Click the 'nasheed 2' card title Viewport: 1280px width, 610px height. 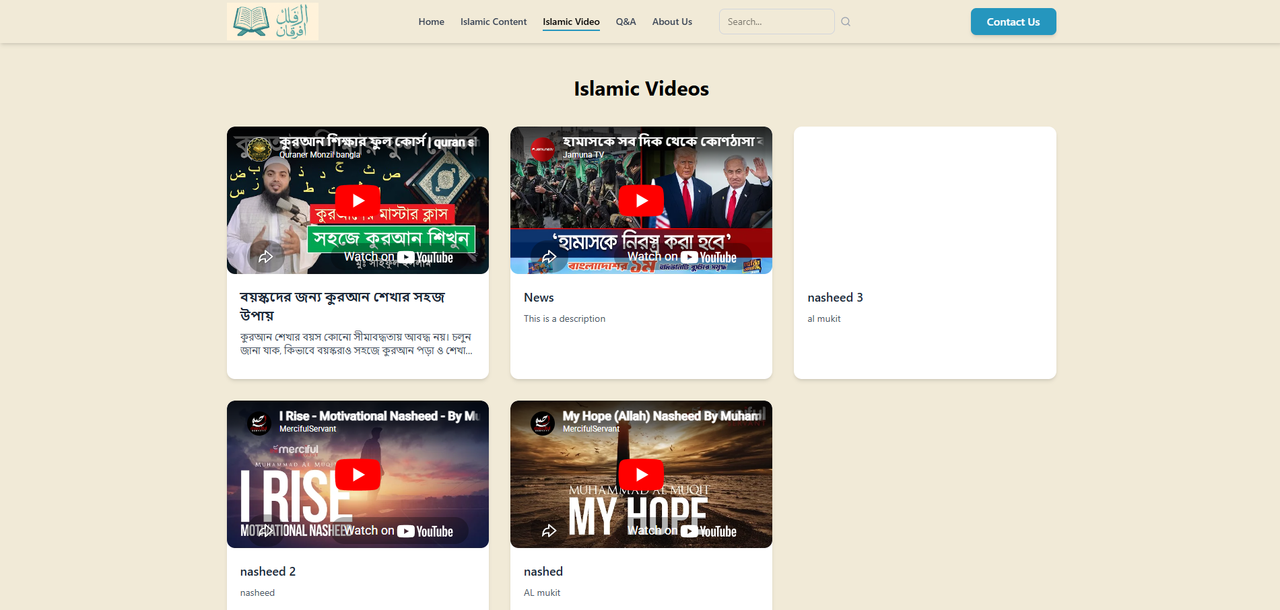(x=268, y=571)
